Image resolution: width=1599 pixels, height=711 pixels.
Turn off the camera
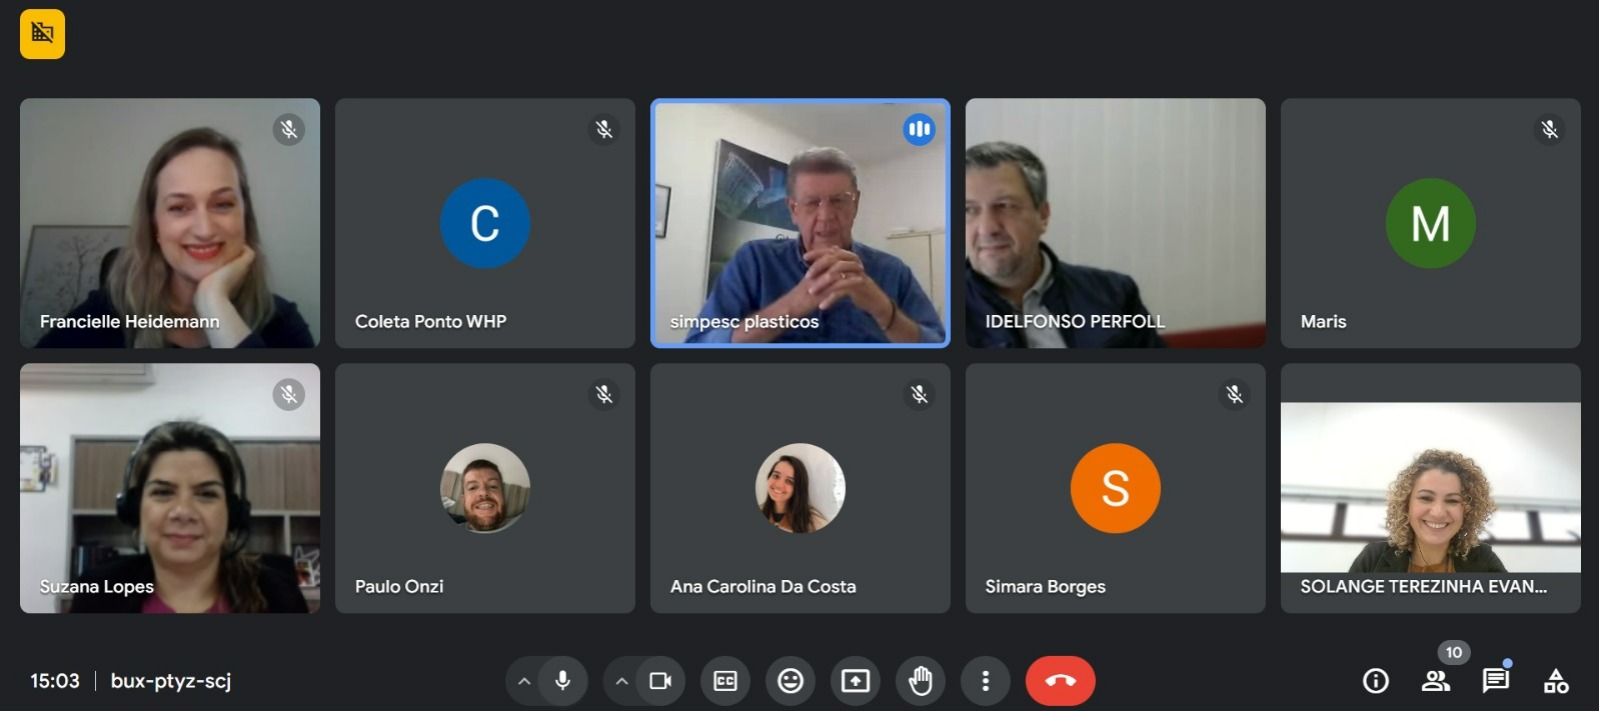coord(660,681)
